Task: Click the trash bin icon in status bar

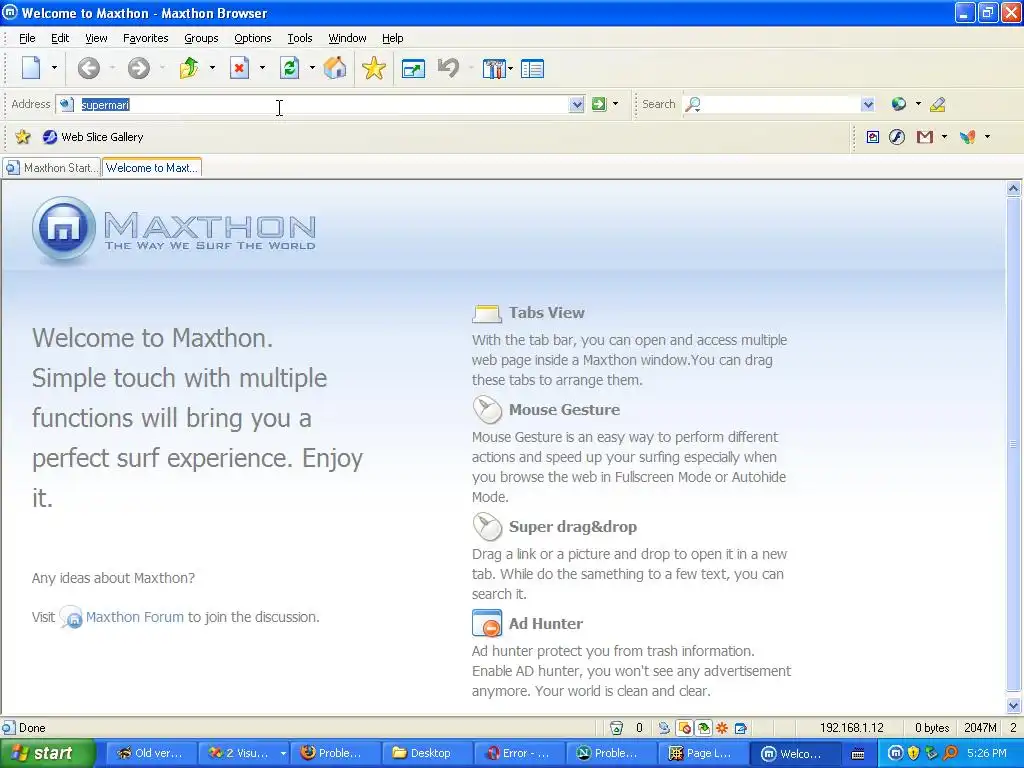Action: point(616,728)
